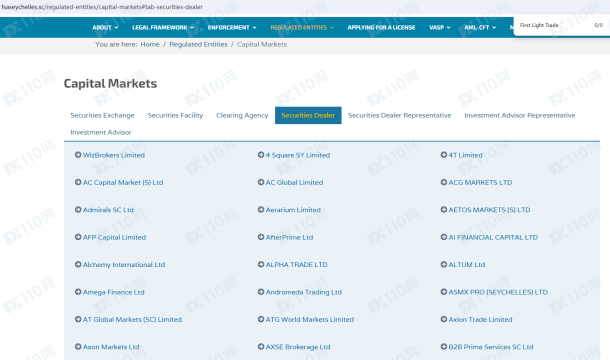This screenshot has height=360, width=610.
Task: Open APPLYING FOR A LICENSE menu item
Action: pos(381,27)
